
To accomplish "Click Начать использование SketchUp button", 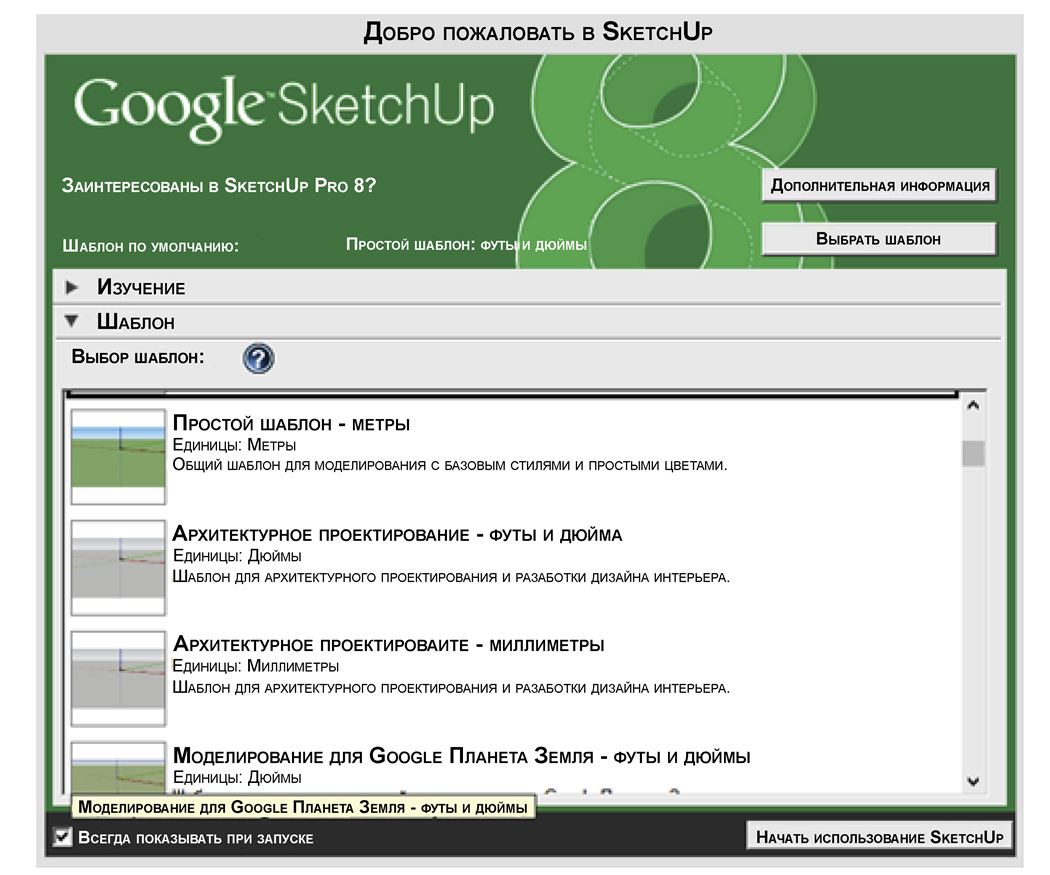I will [879, 837].
